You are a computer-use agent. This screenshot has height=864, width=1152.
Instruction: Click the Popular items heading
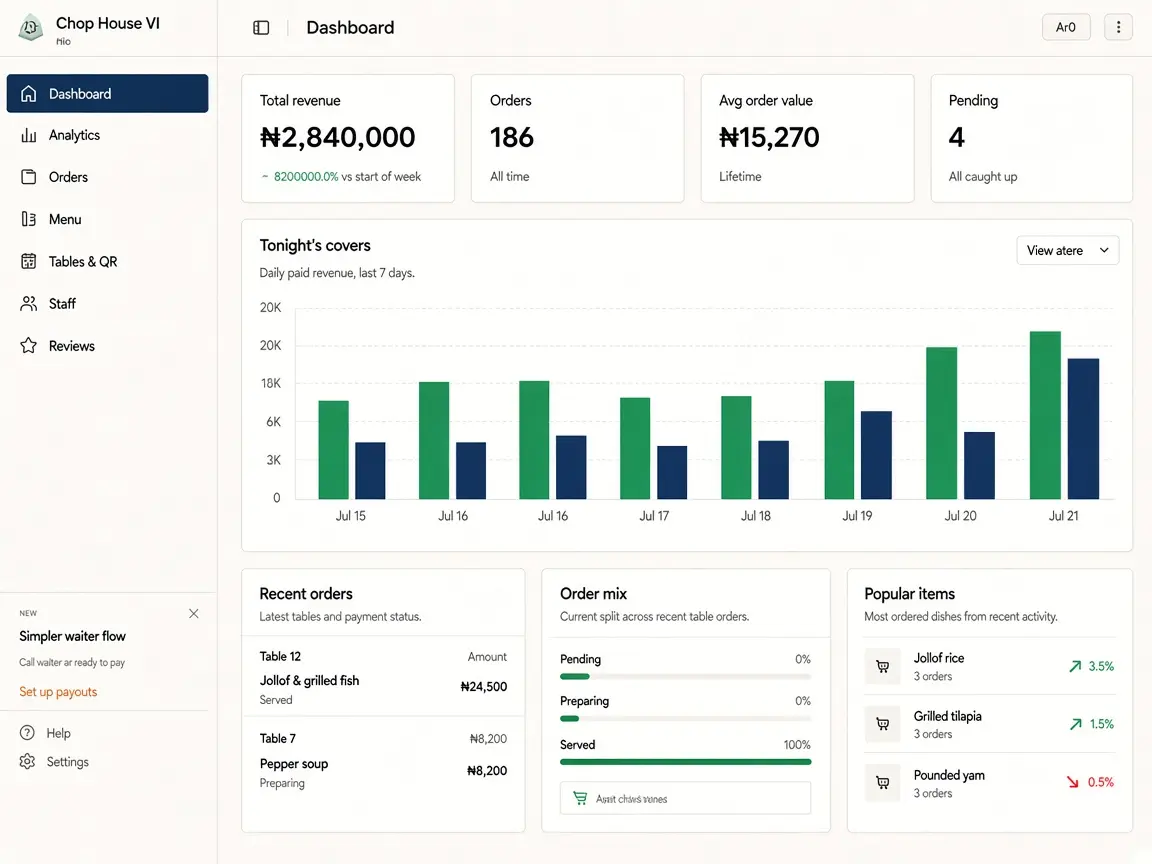[x=910, y=594]
